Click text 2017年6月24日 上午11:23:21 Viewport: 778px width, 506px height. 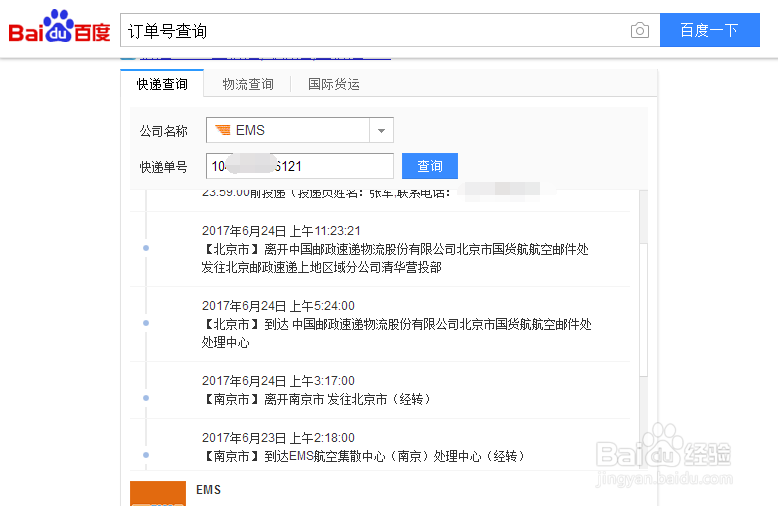pos(281,231)
